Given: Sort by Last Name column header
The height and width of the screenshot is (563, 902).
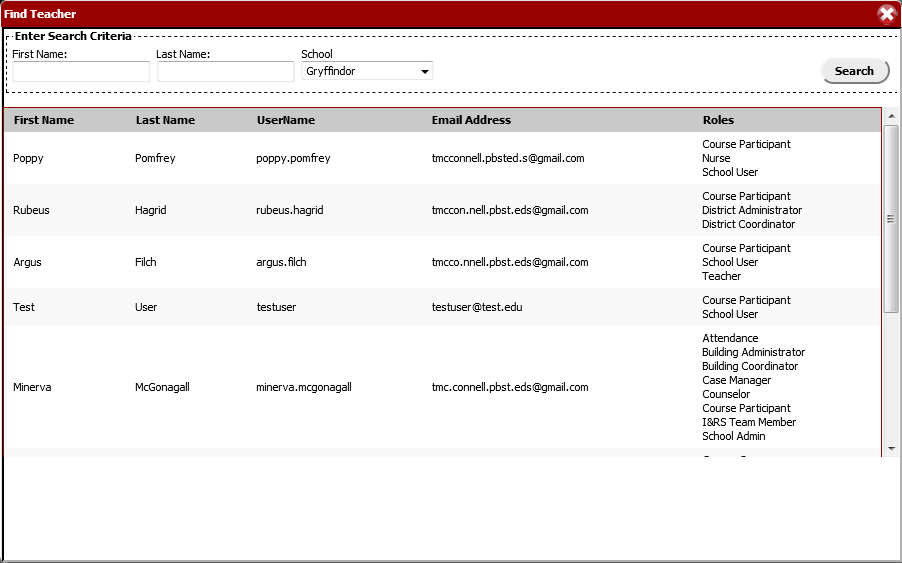Looking at the screenshot, I should click(165, 120).
